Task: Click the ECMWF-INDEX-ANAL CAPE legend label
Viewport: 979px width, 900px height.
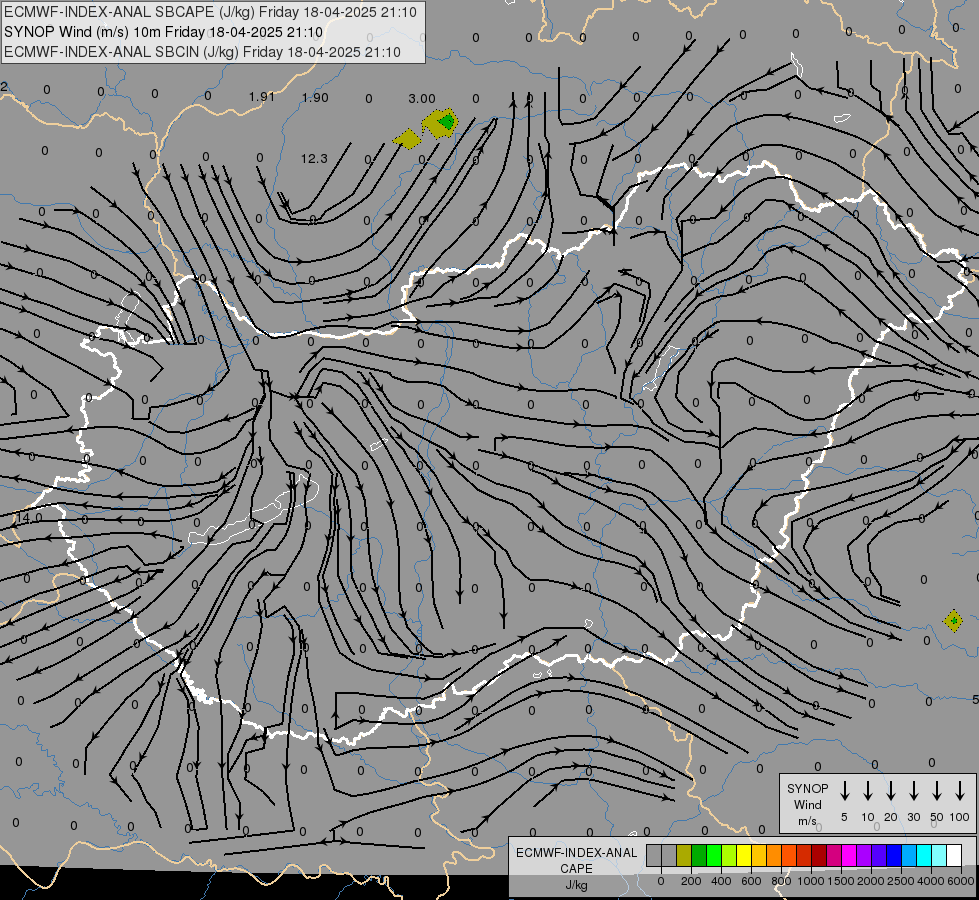Action: click(x=576, y=869)
